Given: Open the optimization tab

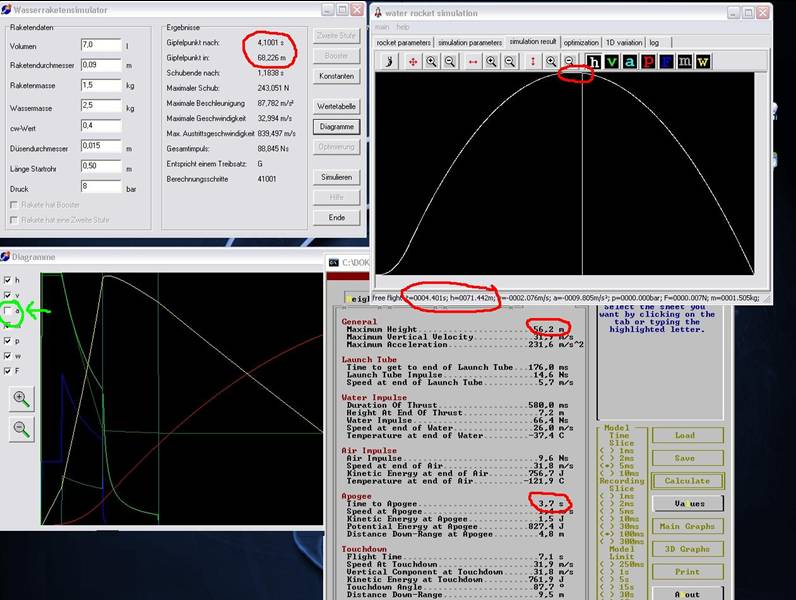Looking at the screenshot, I should pos(581,43).
